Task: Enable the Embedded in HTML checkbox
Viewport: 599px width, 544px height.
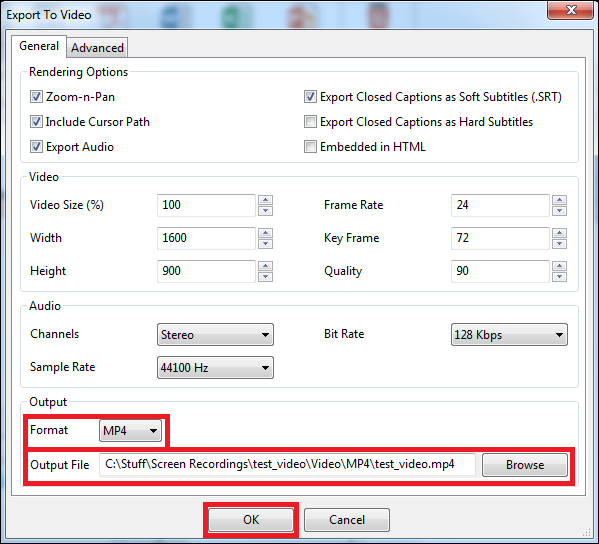Action: tap(310, 147)
